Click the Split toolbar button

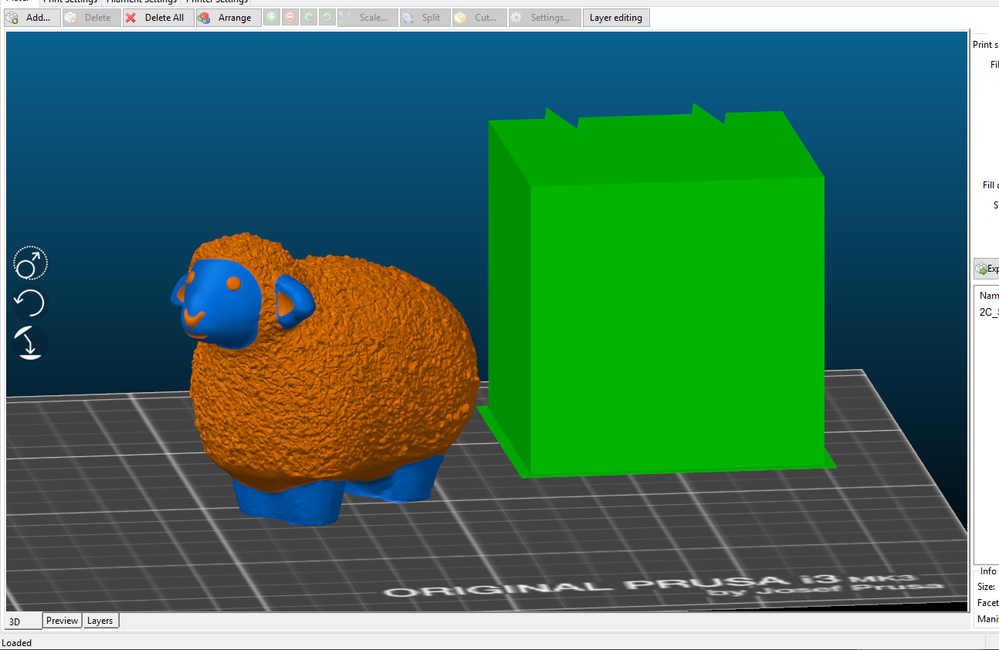(x=424, y=18)
